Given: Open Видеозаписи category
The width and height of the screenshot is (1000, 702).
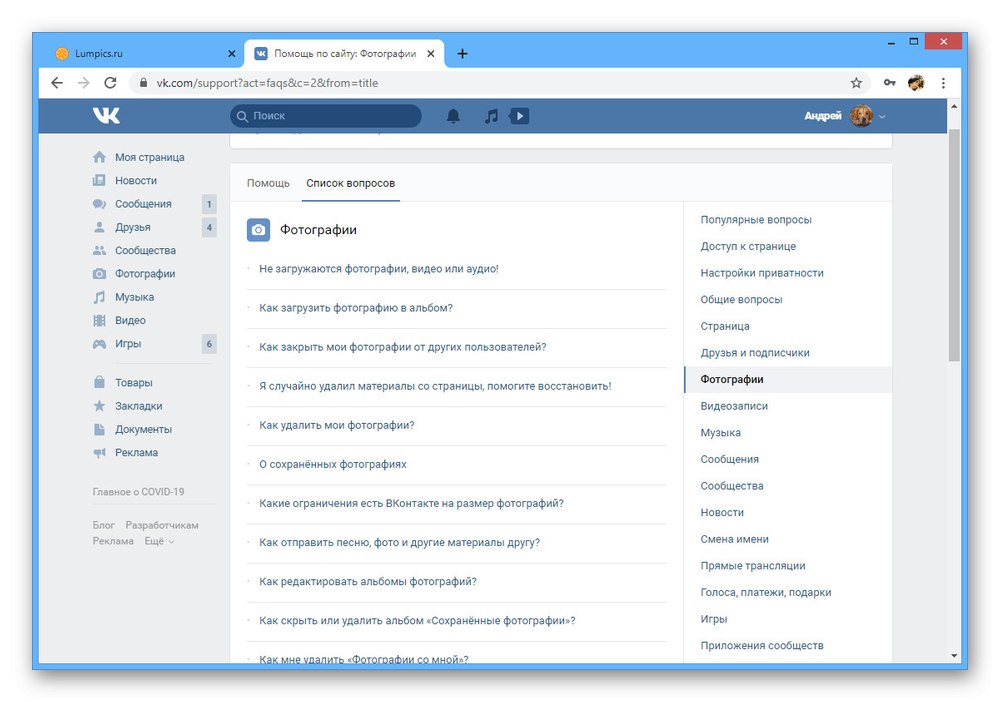Looking at the screenshot, I should [x=734, y=406].
